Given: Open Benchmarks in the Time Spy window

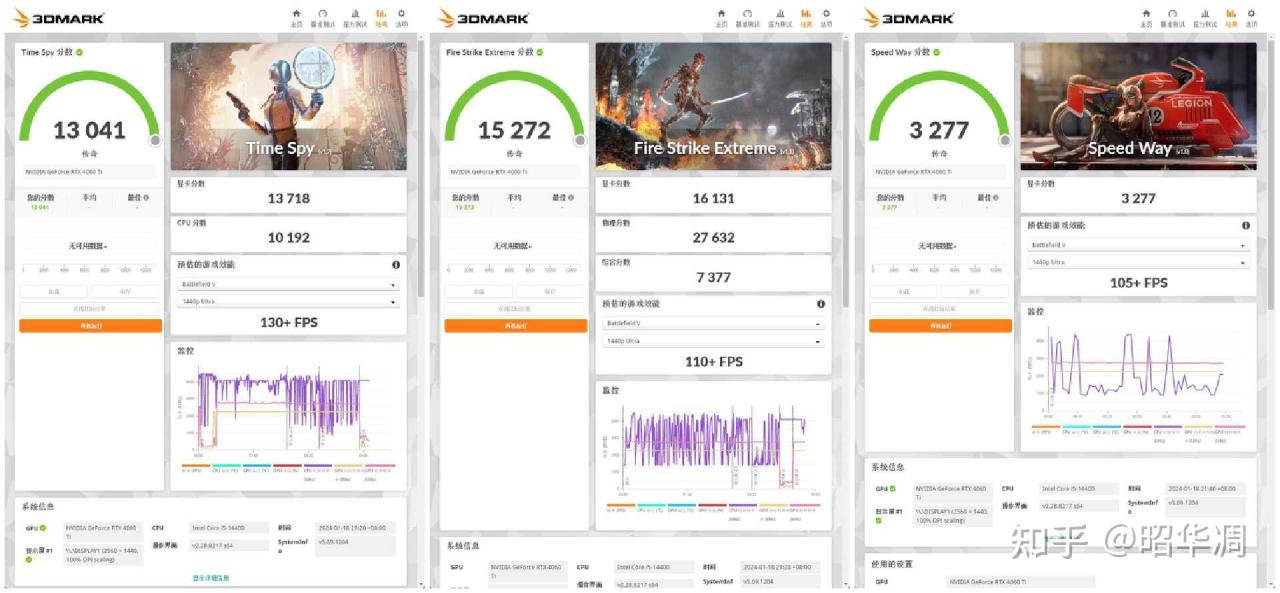Looking at the screenshot, I should pos(323,17).
